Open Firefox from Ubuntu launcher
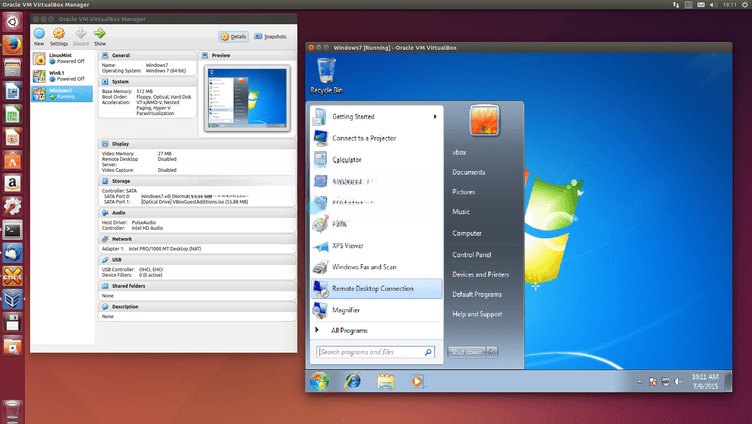 click(12, 45)
